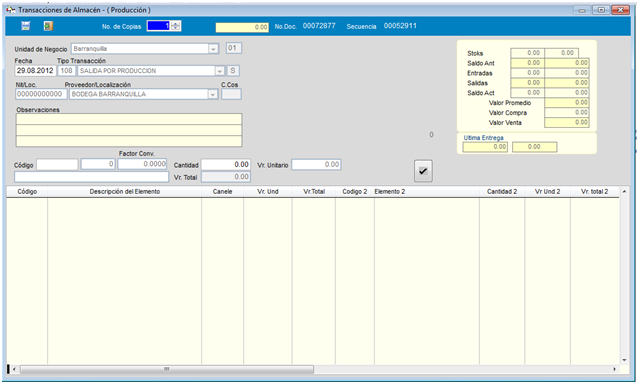Click the Descripción del Elemento column header

pyautogui.click(x=125, y=192)
